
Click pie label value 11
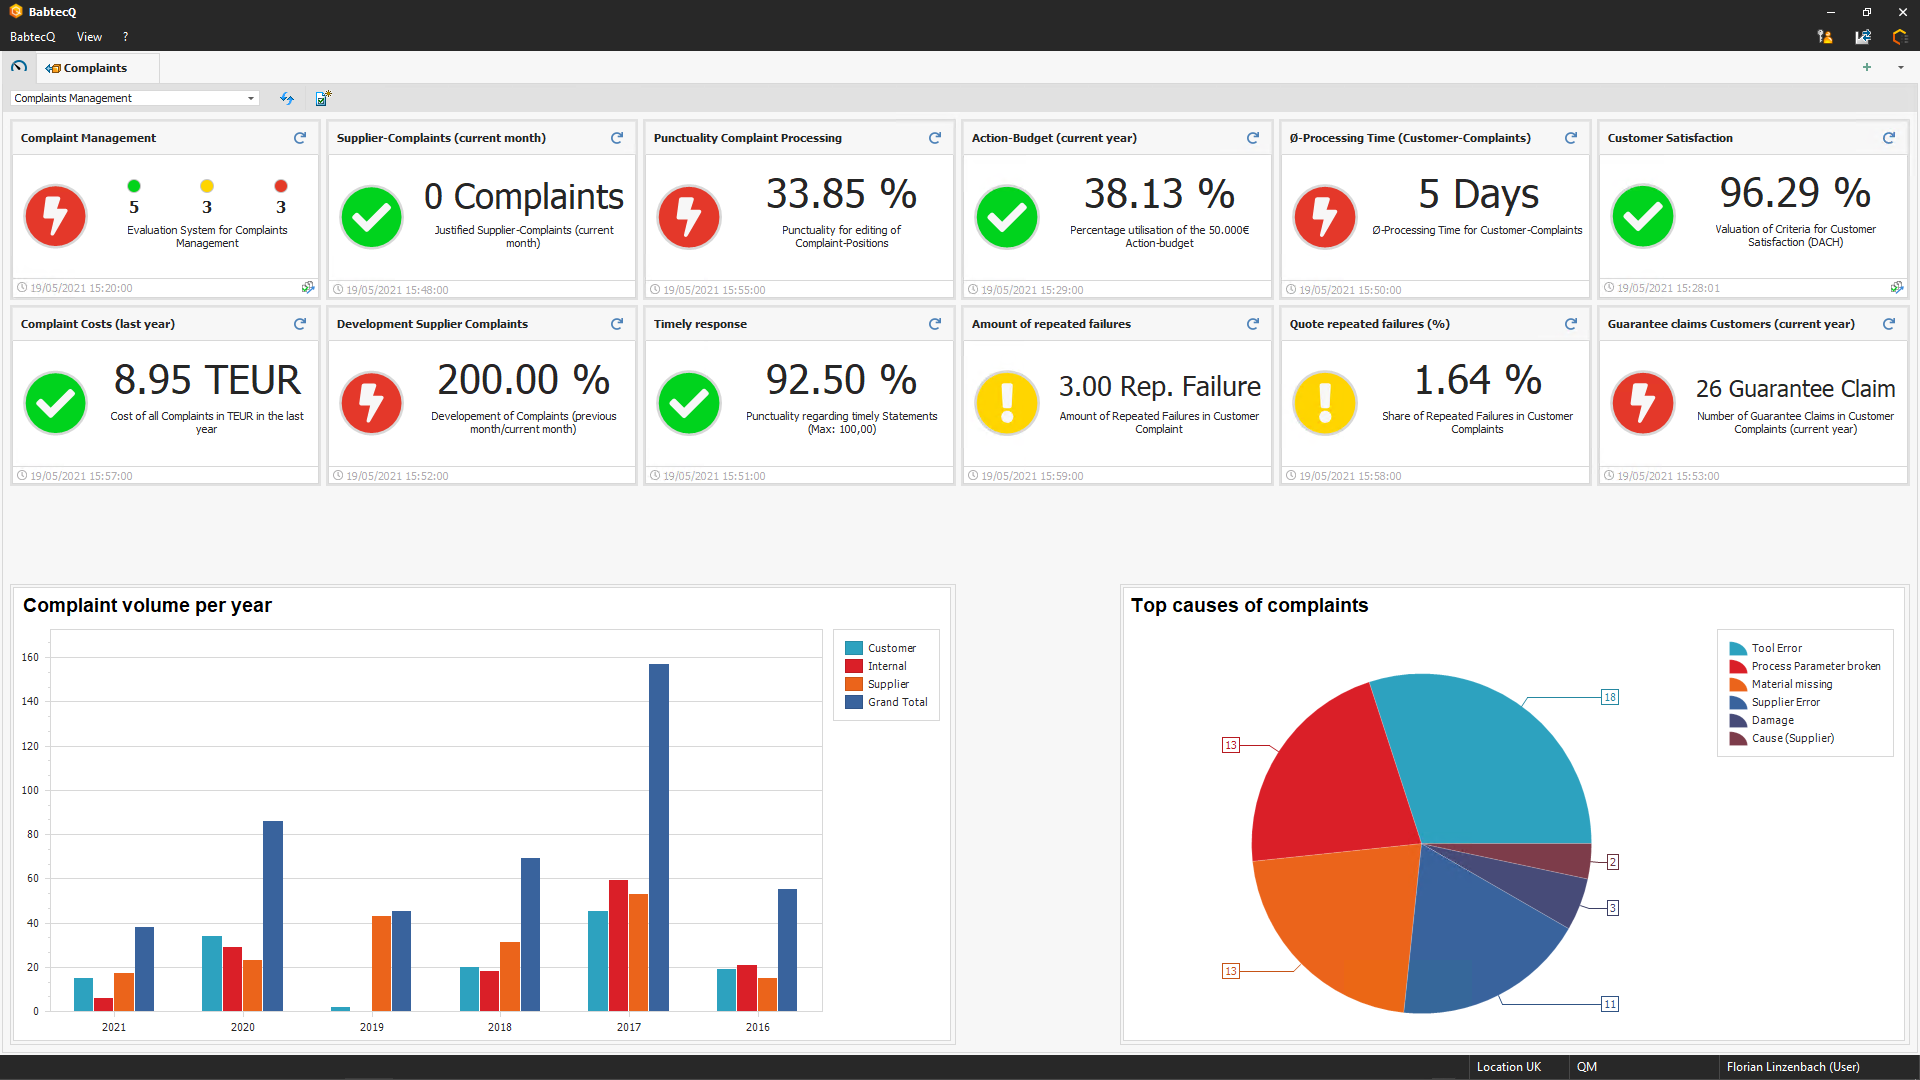point(1610,1004)
